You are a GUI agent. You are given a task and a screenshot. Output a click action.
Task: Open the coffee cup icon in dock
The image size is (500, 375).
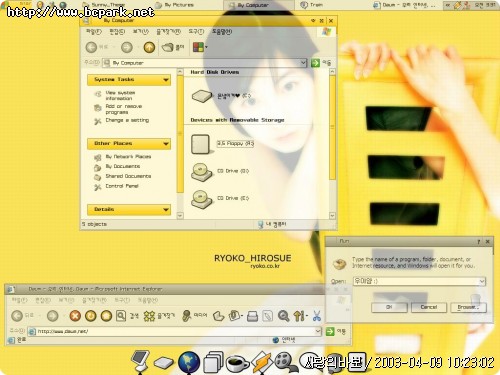tap(237, 363)
